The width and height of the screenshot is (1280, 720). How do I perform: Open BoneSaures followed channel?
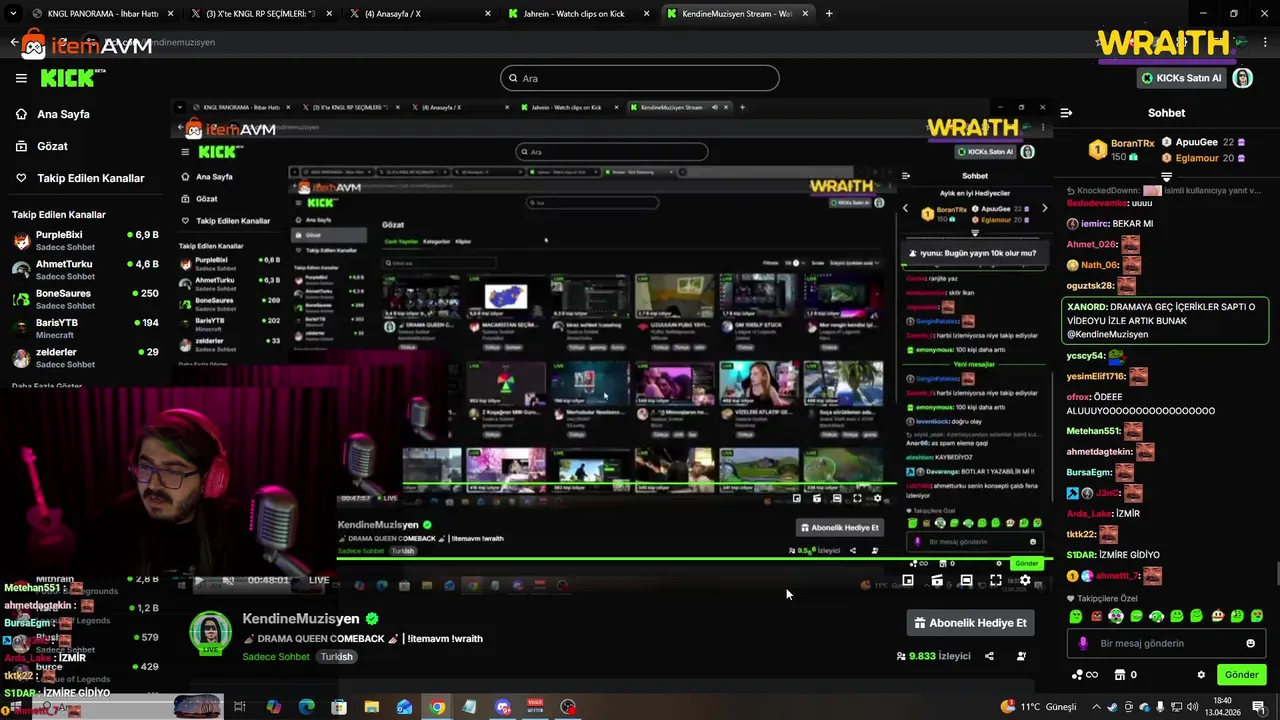click(x=85, y=299)
